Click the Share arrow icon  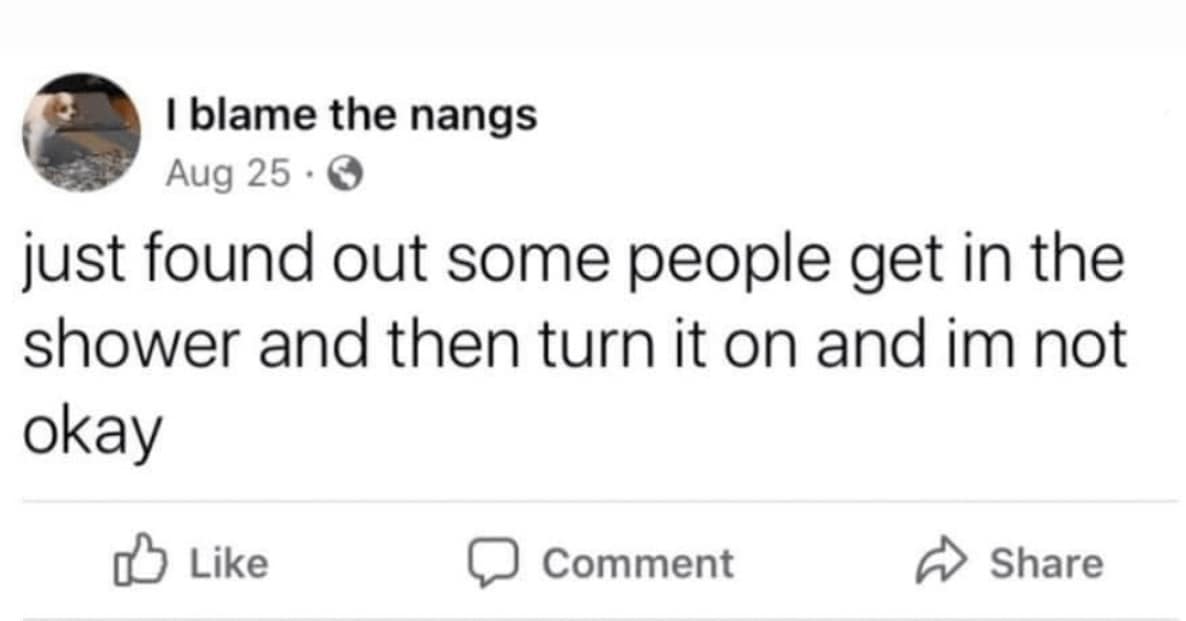click(940, 563)
